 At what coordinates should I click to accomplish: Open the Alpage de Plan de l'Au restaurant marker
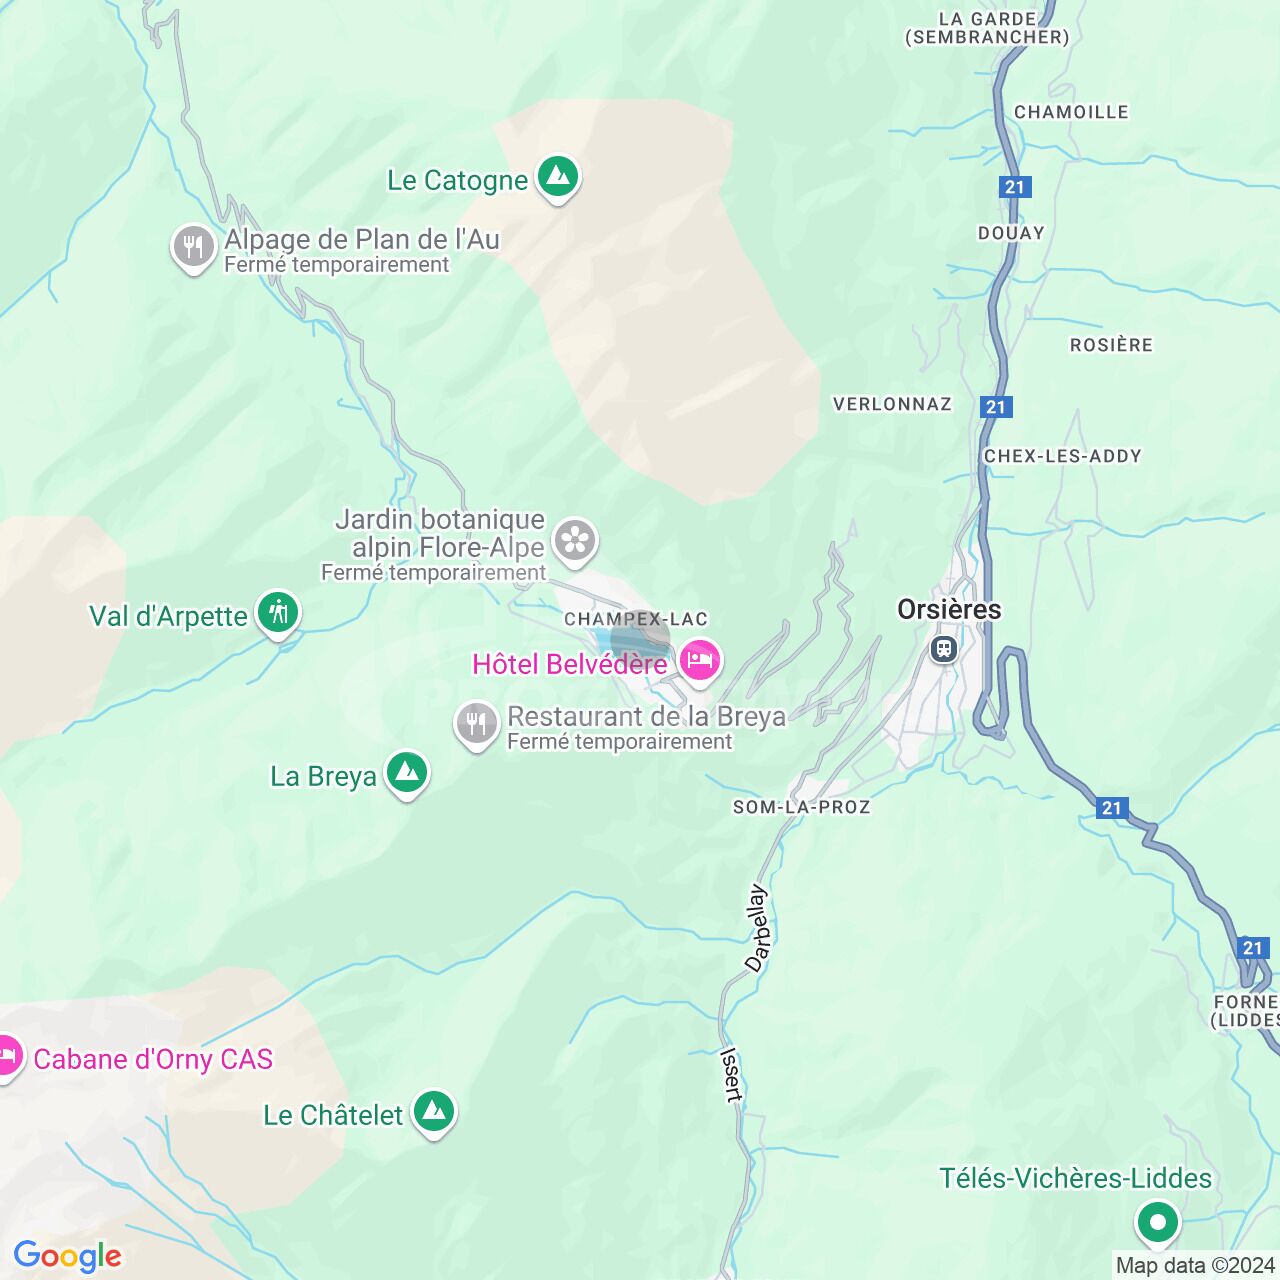click(x=193, y=248)
